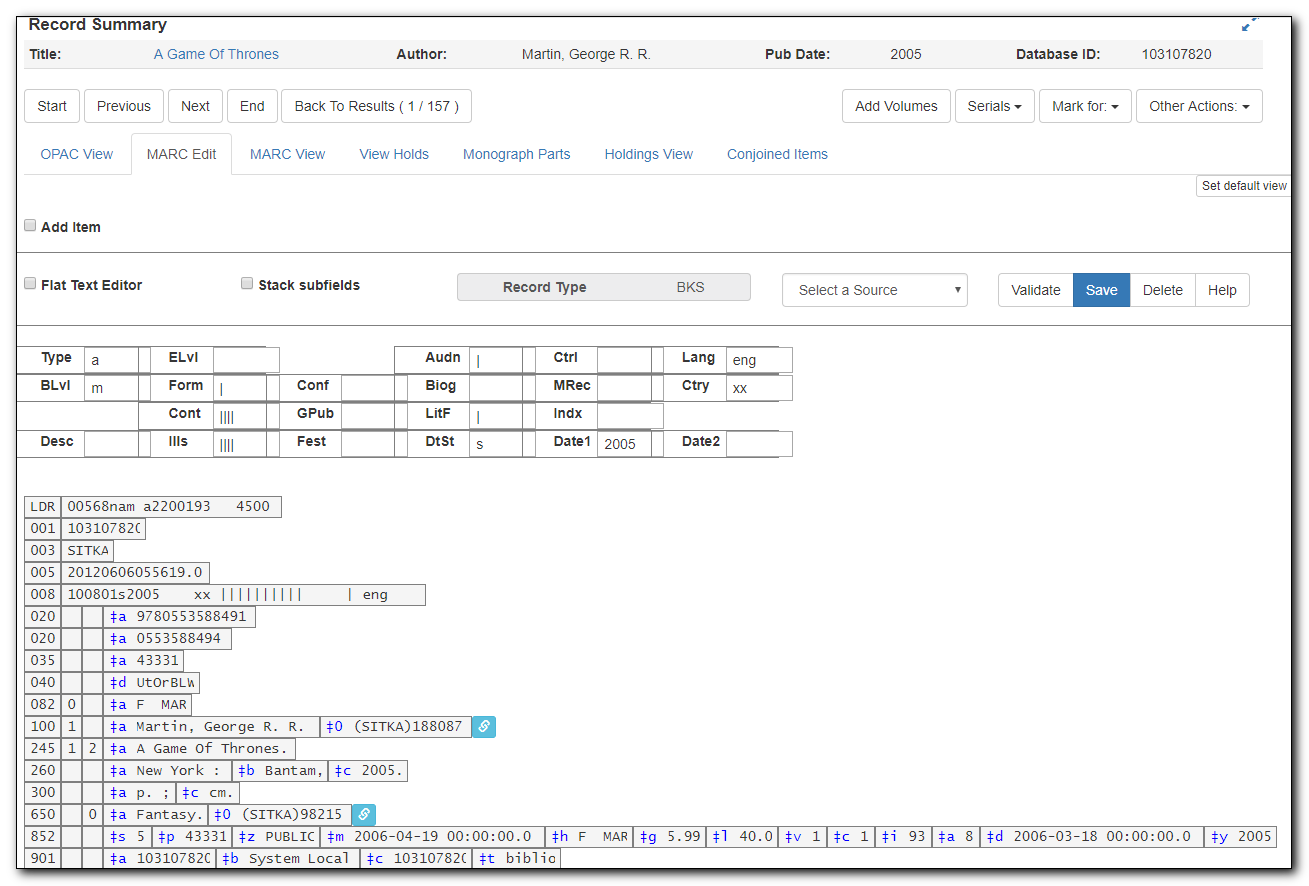Screen dimensions: 1309x886
Task: Click Back To Results button
Action: [376, 106]
